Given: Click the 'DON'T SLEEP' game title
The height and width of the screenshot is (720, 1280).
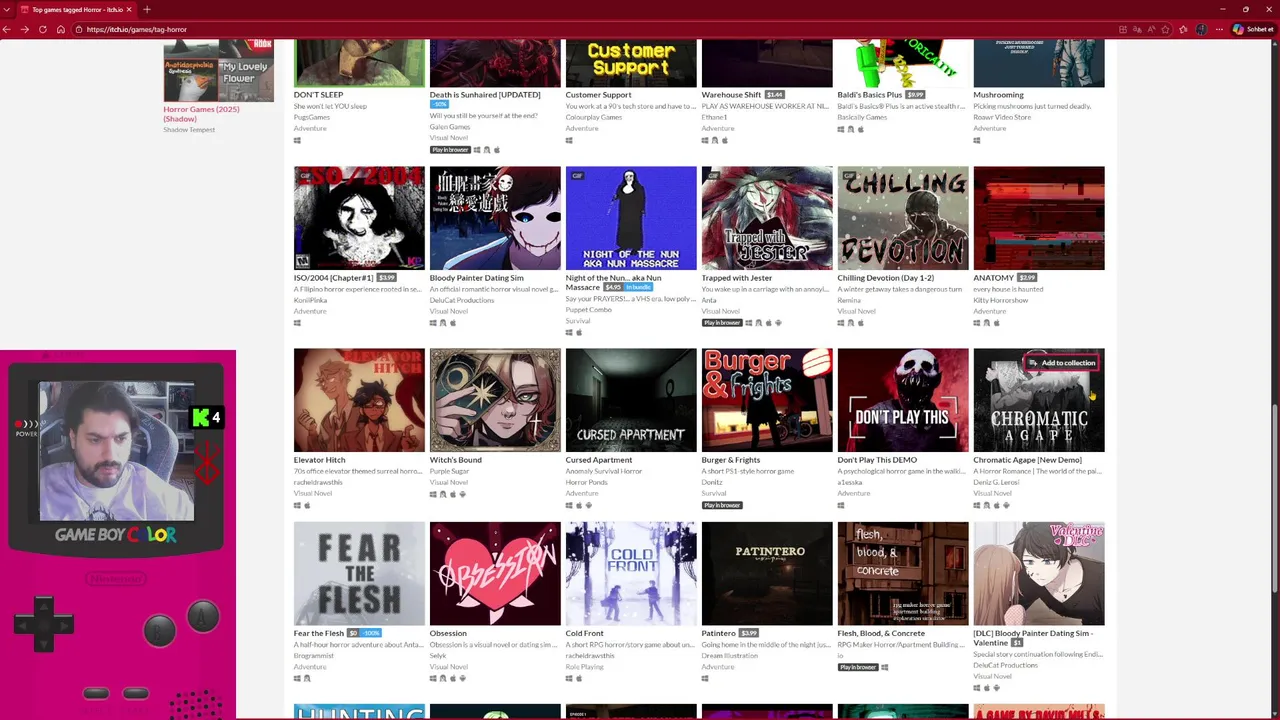Looking at the screenshot, I should [318, 95].
